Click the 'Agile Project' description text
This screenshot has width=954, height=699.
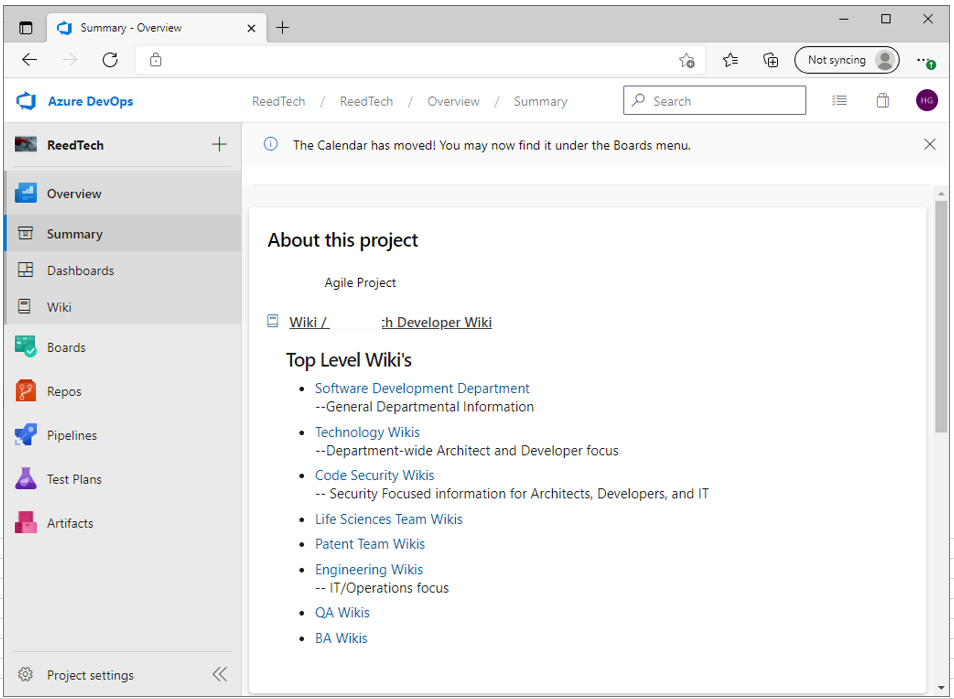pos(360,282)
